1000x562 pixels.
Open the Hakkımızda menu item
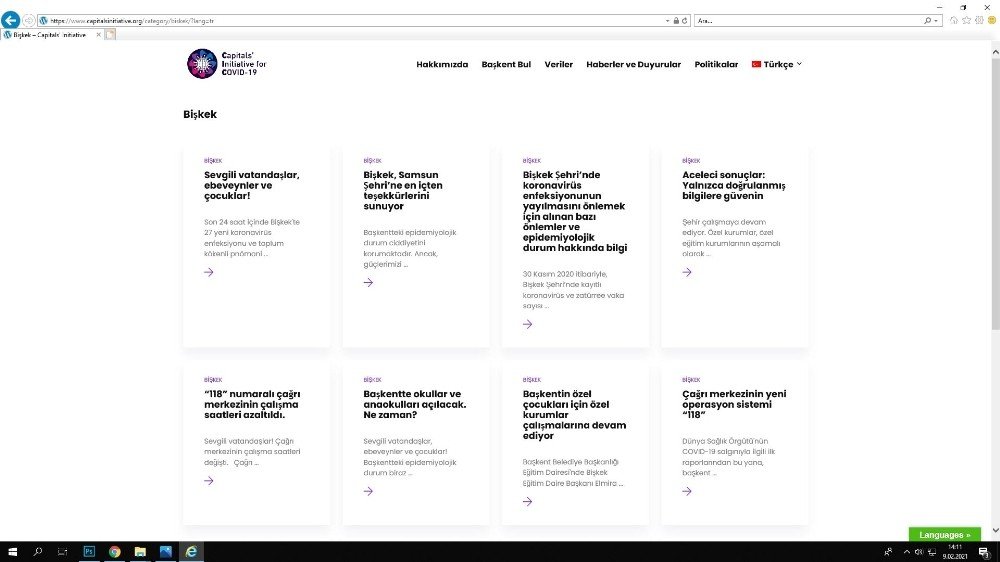pos(442,64)
